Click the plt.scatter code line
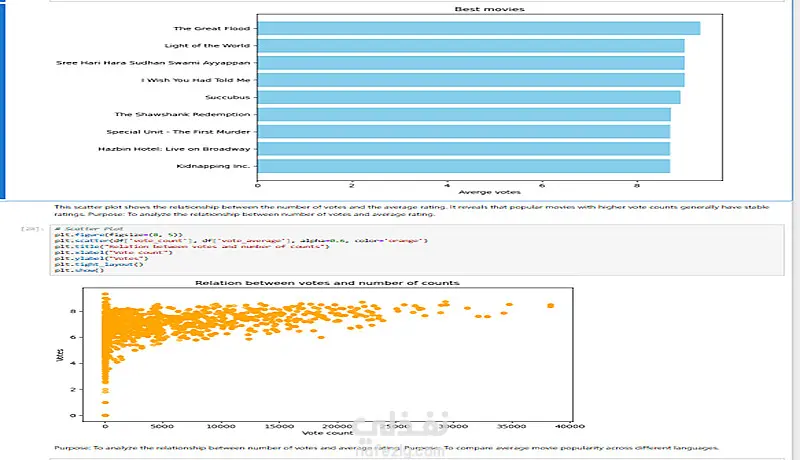The image size is (800, 460). click(241, 241)
